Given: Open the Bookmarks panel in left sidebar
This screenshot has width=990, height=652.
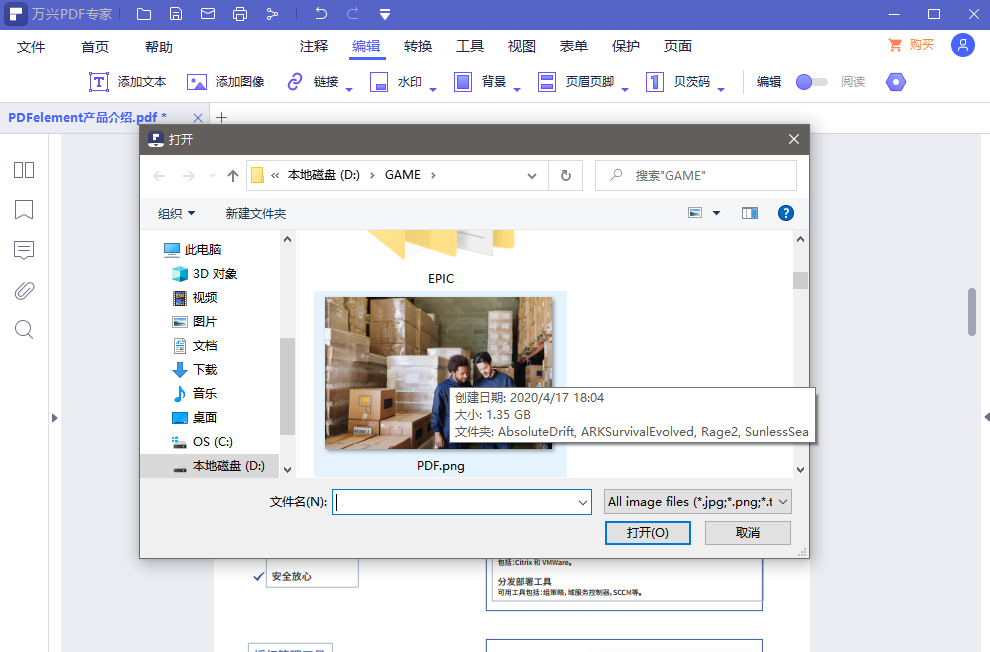Looking at the screenshot, I should pyautogui.click(x=23, y=210).
